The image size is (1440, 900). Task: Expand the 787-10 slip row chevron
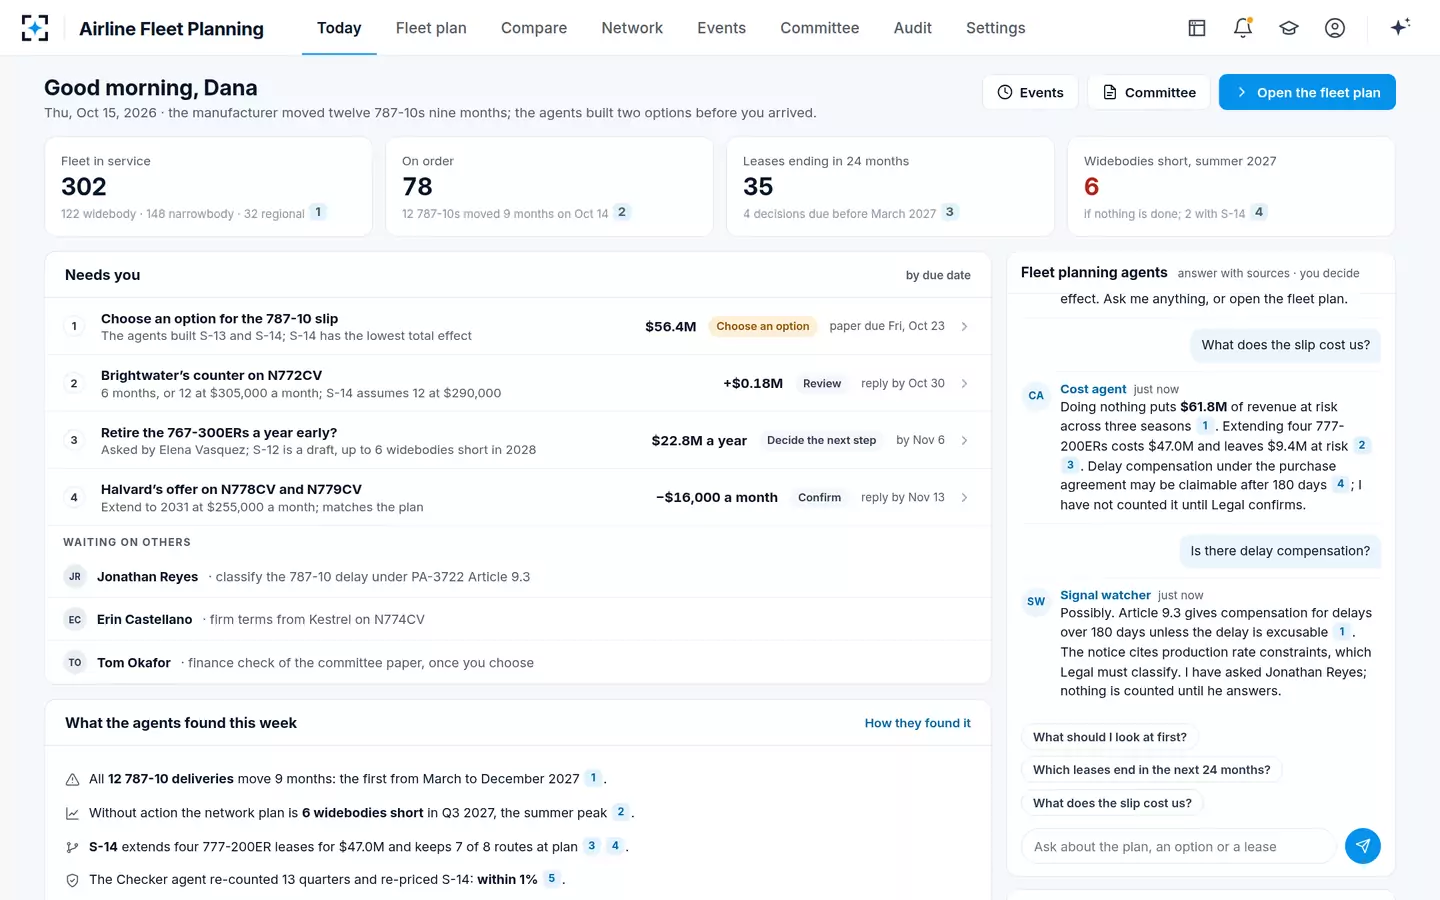(964, 326)
